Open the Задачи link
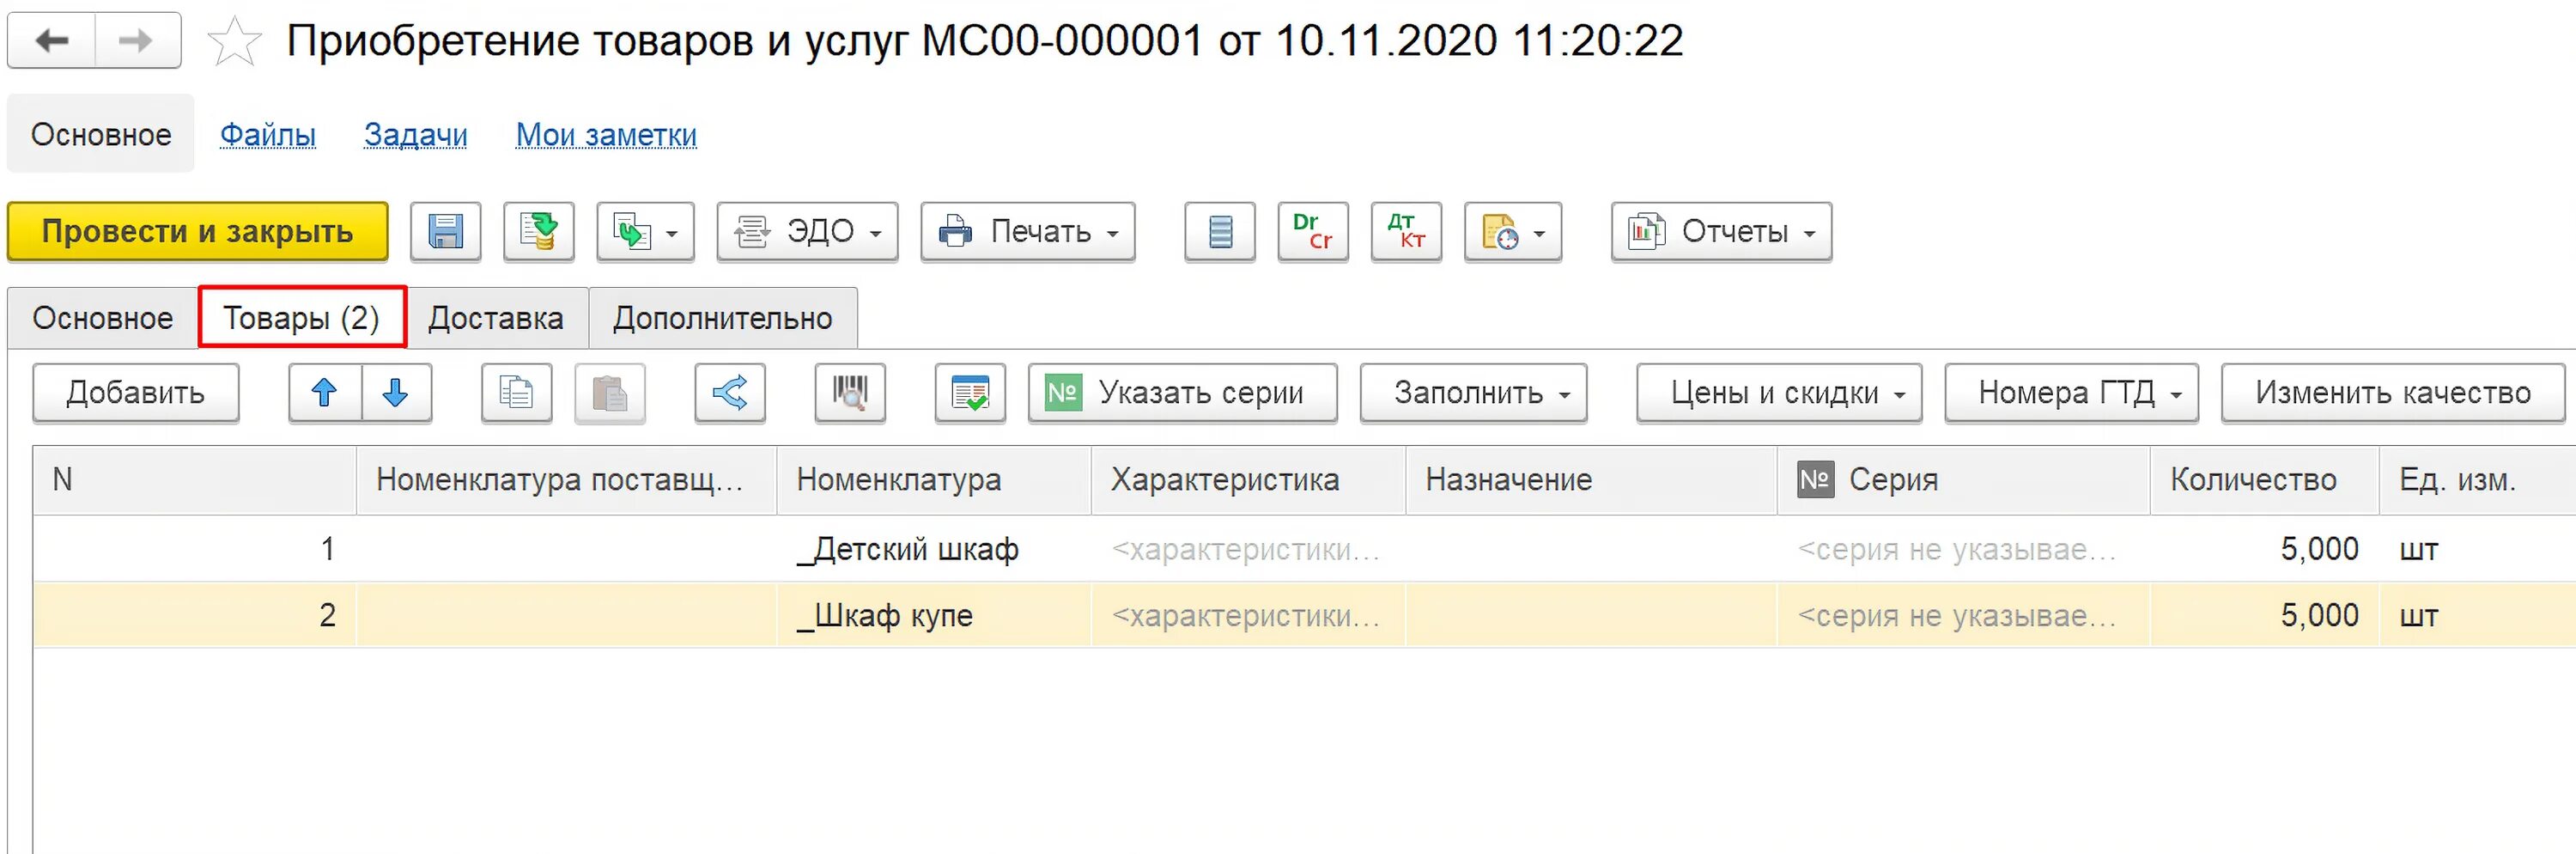Viewport: 2576px width, 854px height. coord(416,135)
